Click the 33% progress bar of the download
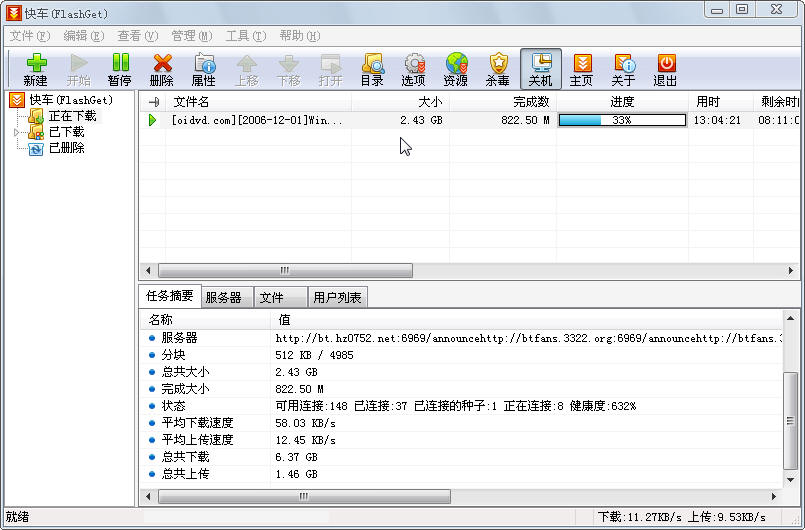The image size is (805, 530). (622, 120)
